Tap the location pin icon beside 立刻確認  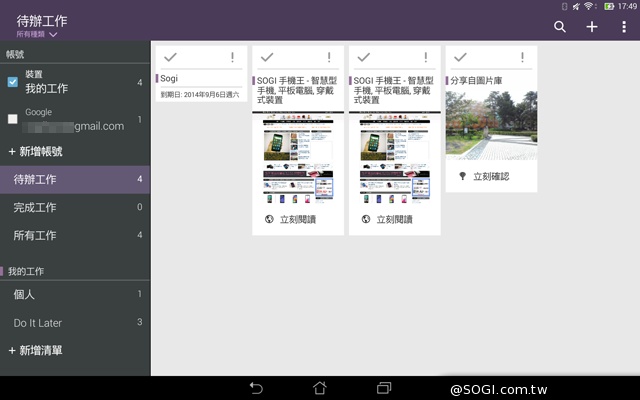click(x=462, y=176)
